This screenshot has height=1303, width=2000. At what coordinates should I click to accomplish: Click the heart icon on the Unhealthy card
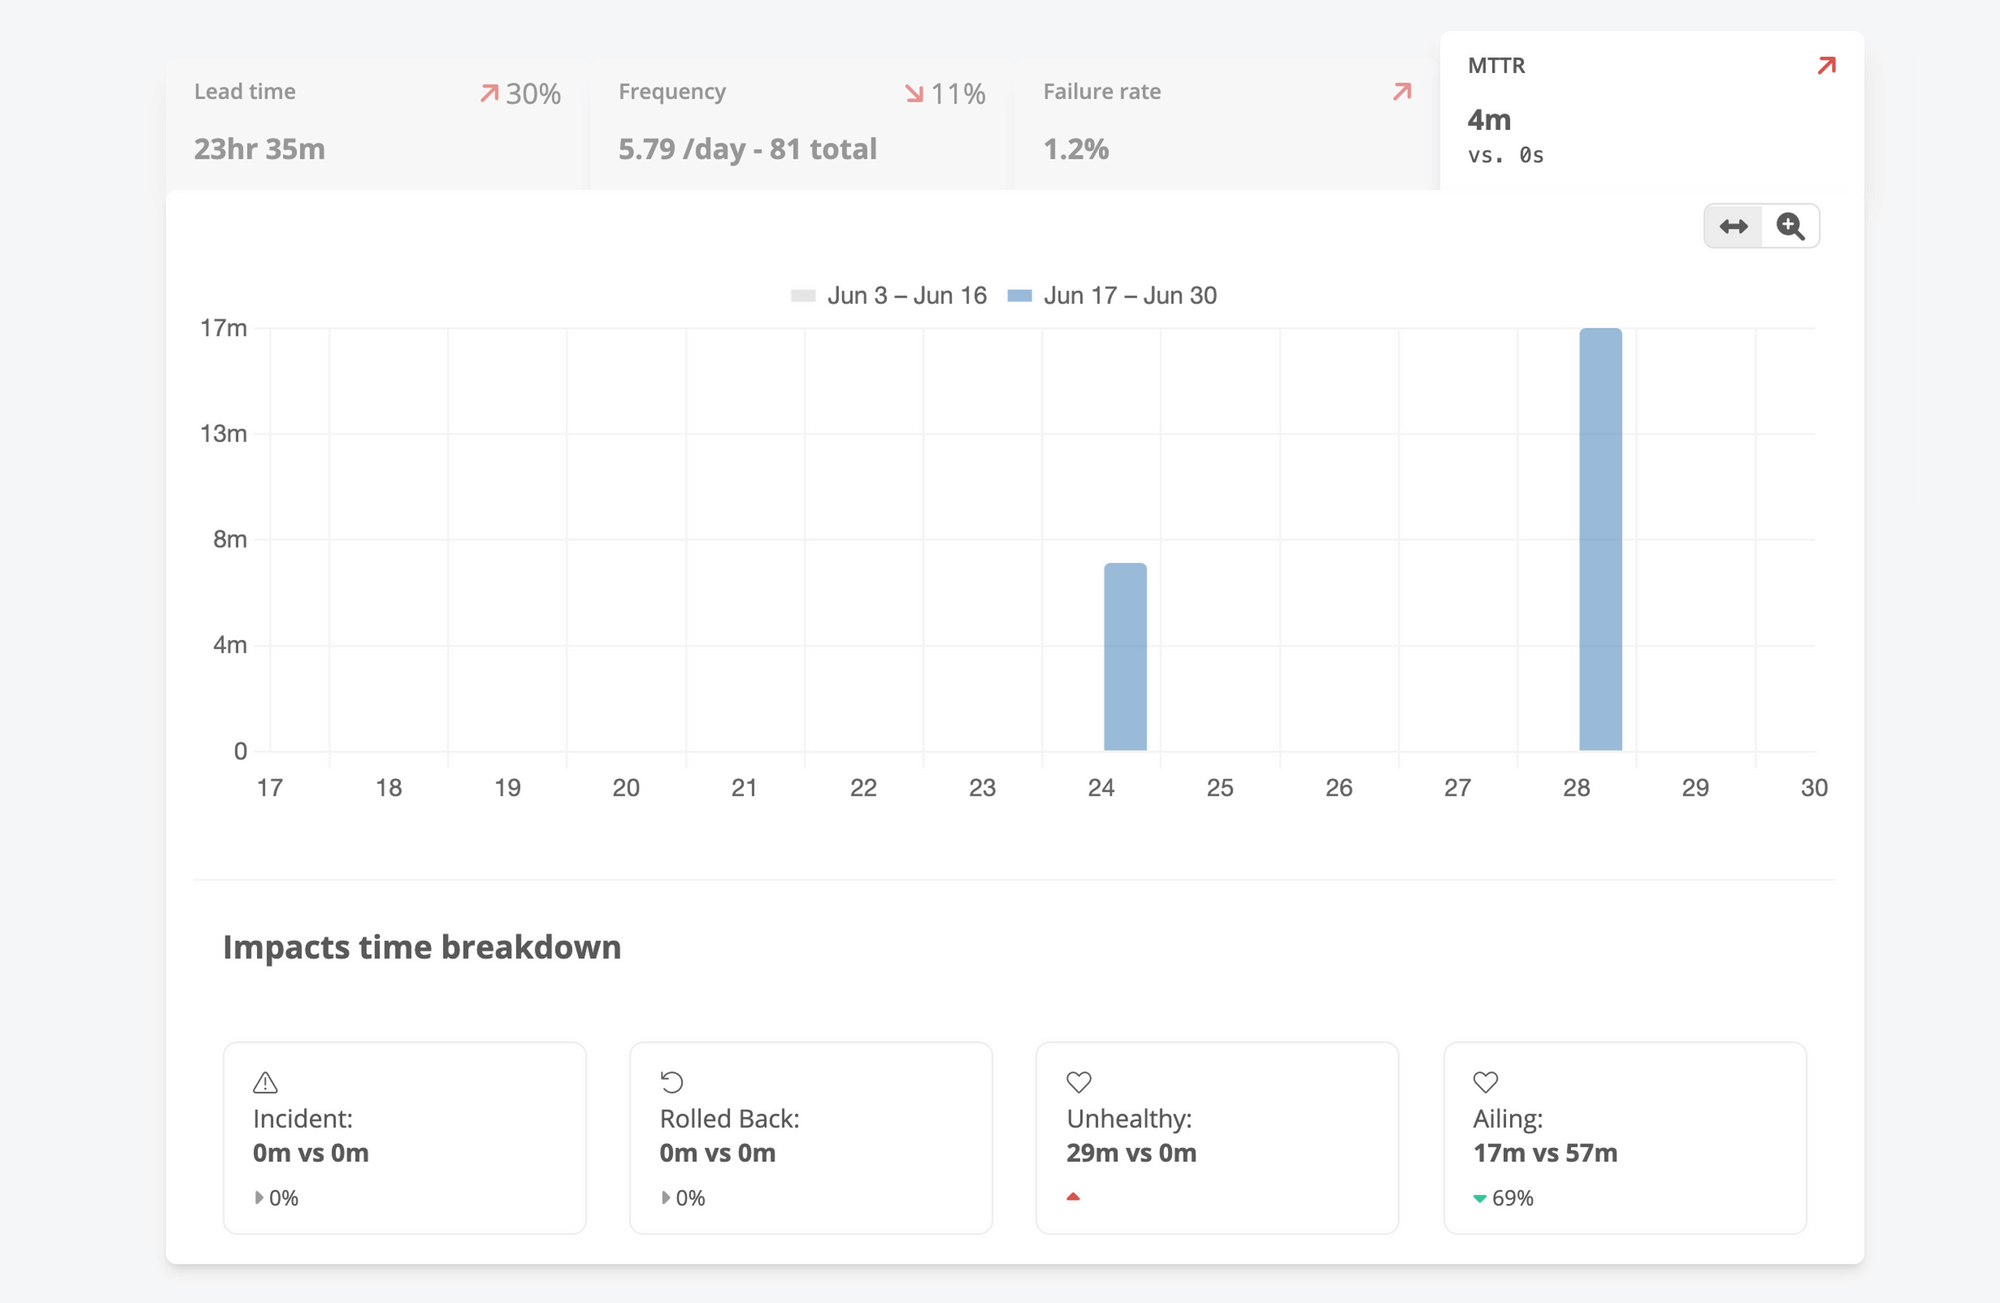pyautogui.click(x=1078, y=1081)
